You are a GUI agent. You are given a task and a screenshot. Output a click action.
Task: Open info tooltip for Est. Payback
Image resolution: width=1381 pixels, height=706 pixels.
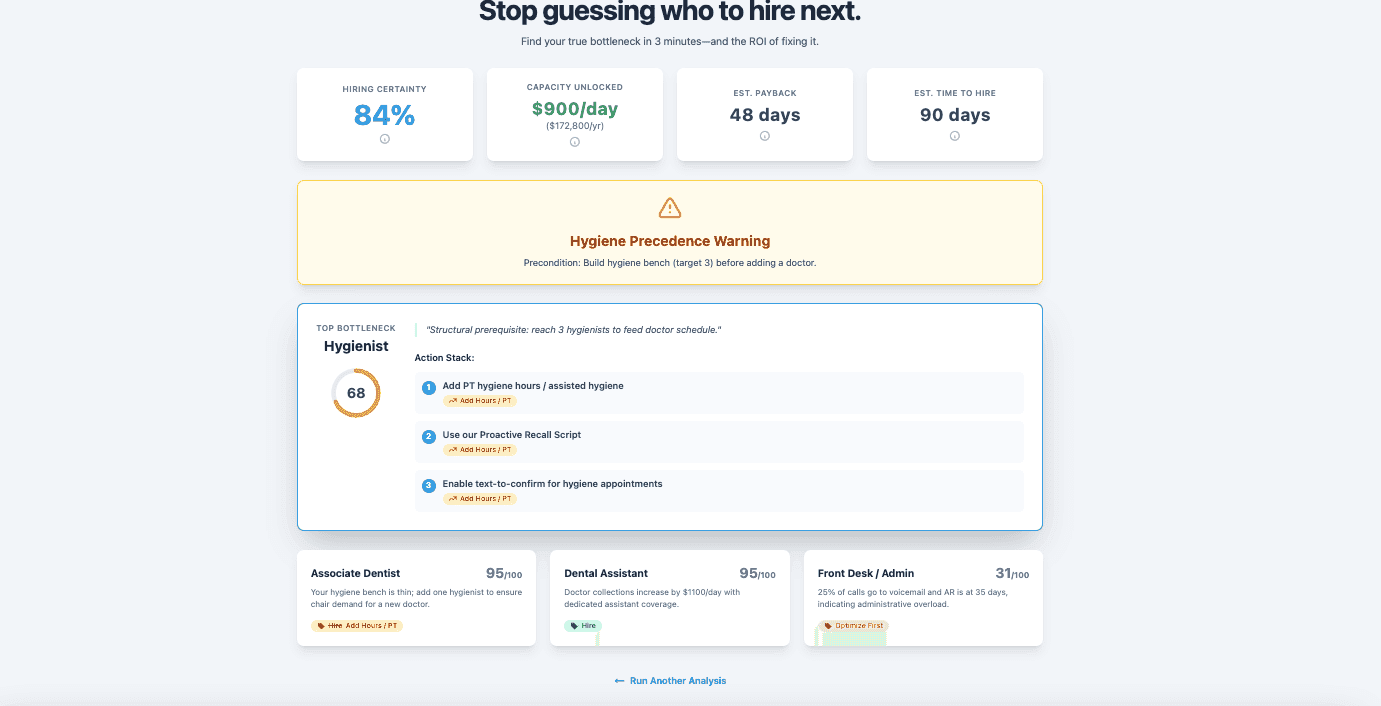(765, 136)
